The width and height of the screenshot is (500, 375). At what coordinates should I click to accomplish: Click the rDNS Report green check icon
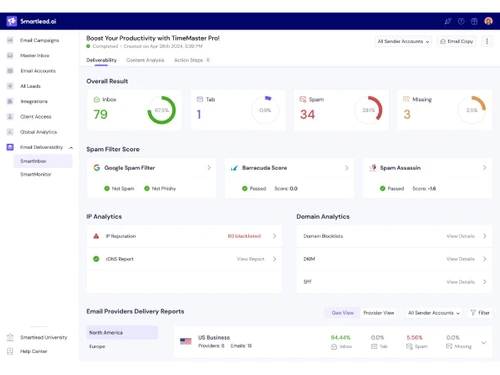coord(96,259)
